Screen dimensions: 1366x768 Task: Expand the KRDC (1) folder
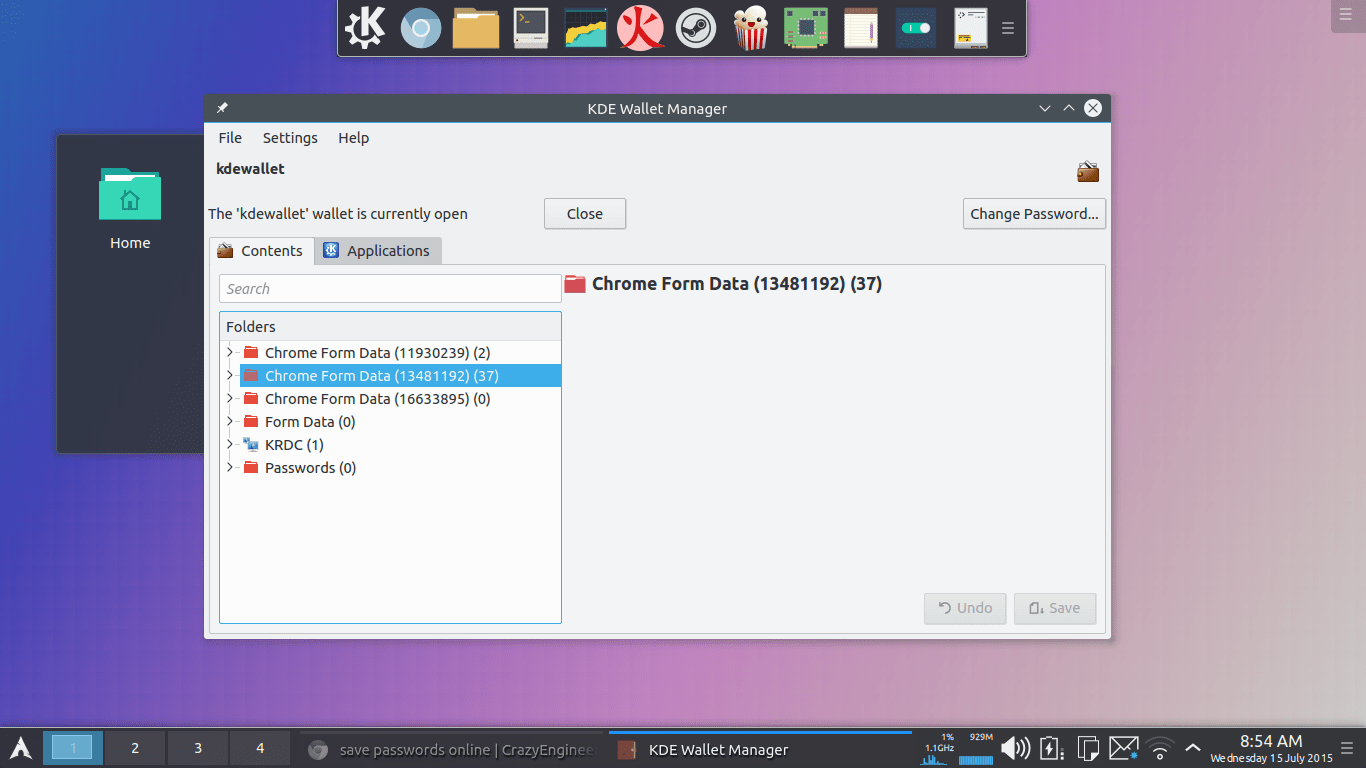tap(230, 444)
